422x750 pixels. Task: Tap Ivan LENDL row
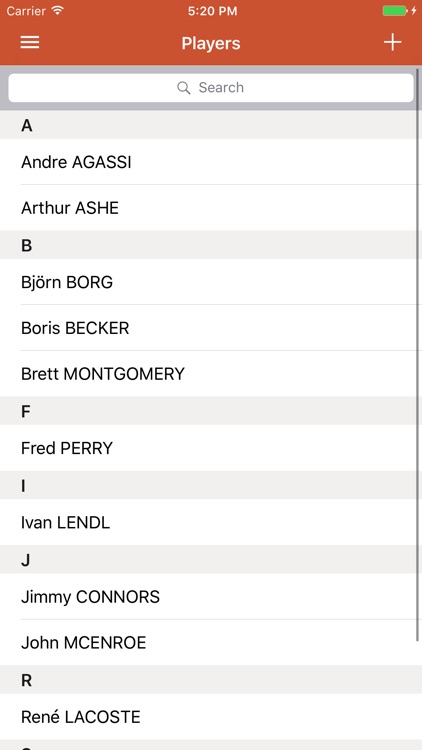click(211, 522)
